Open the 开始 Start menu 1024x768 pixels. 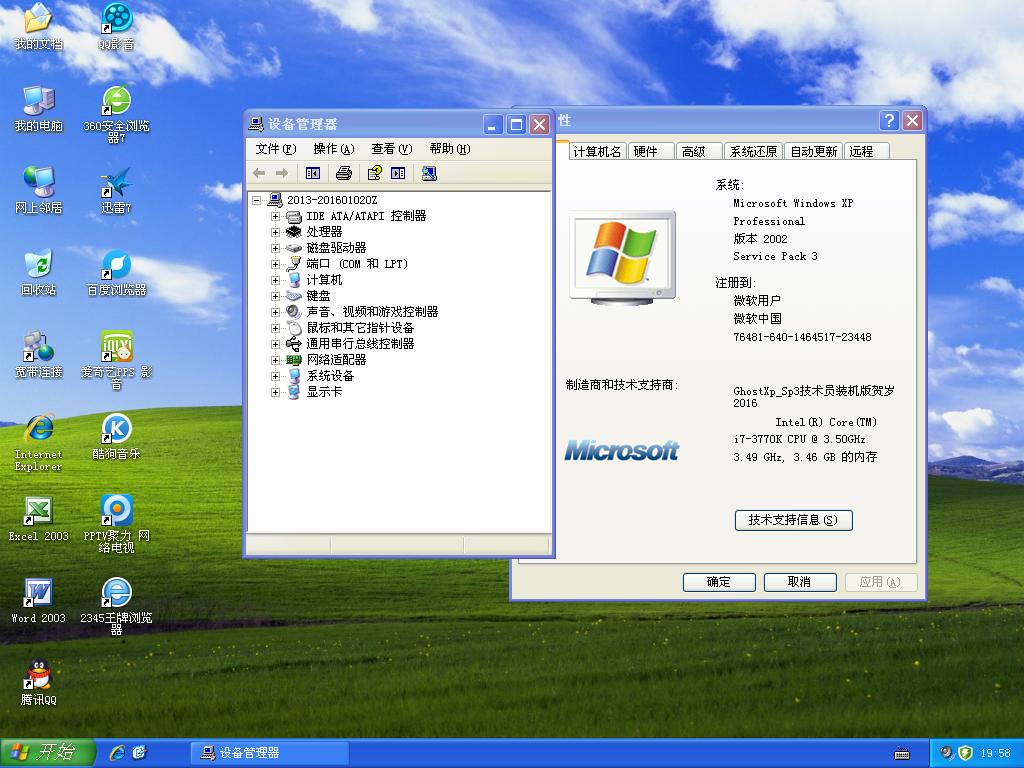[x=48, y=752]
